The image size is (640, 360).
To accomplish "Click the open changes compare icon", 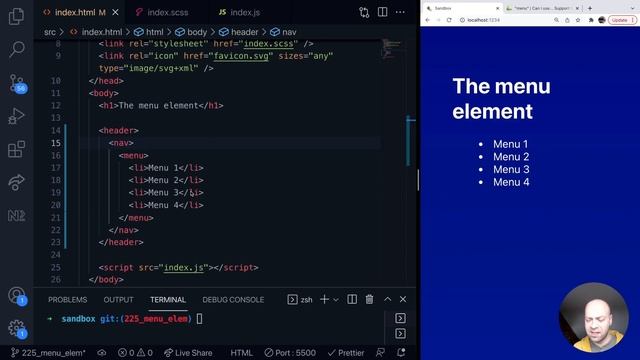I will click(364, 12).
